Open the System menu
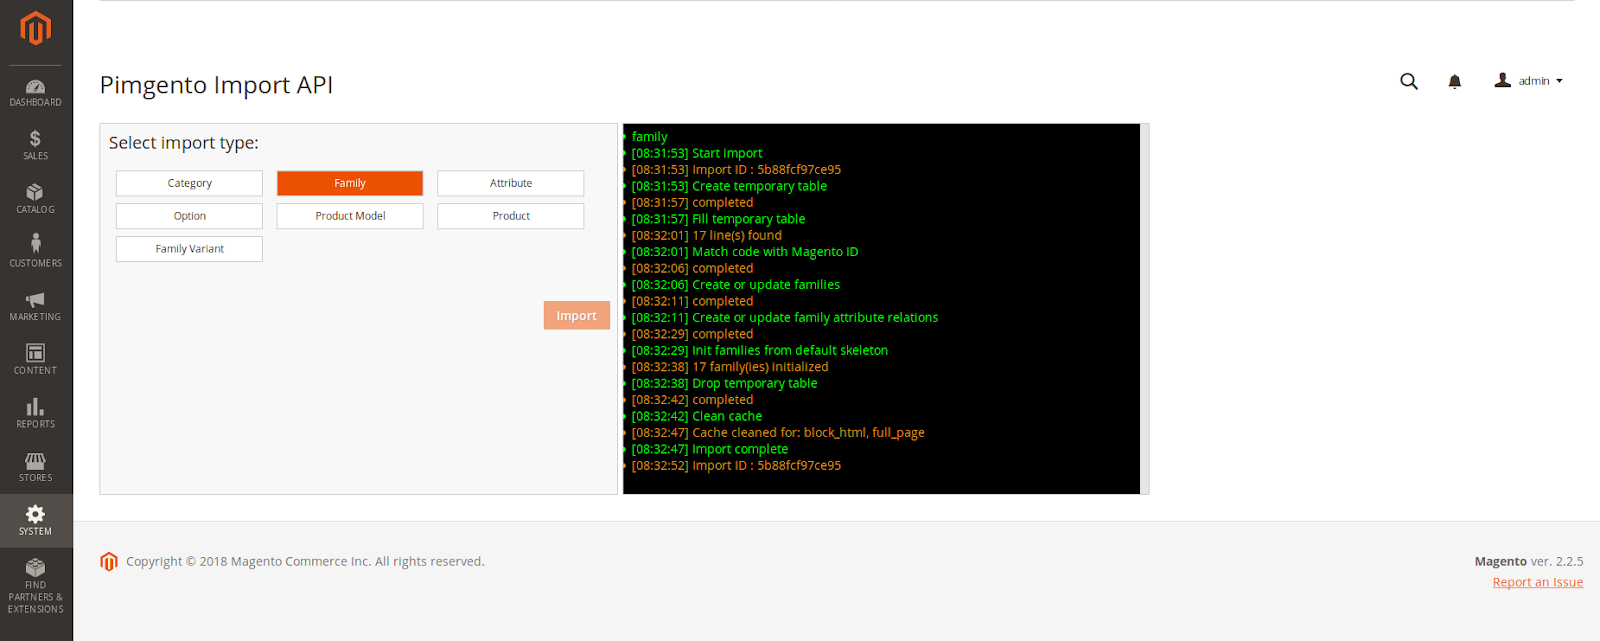This screenshot has width=1600, height=641. pyautogui.click(x=36, y=521)
